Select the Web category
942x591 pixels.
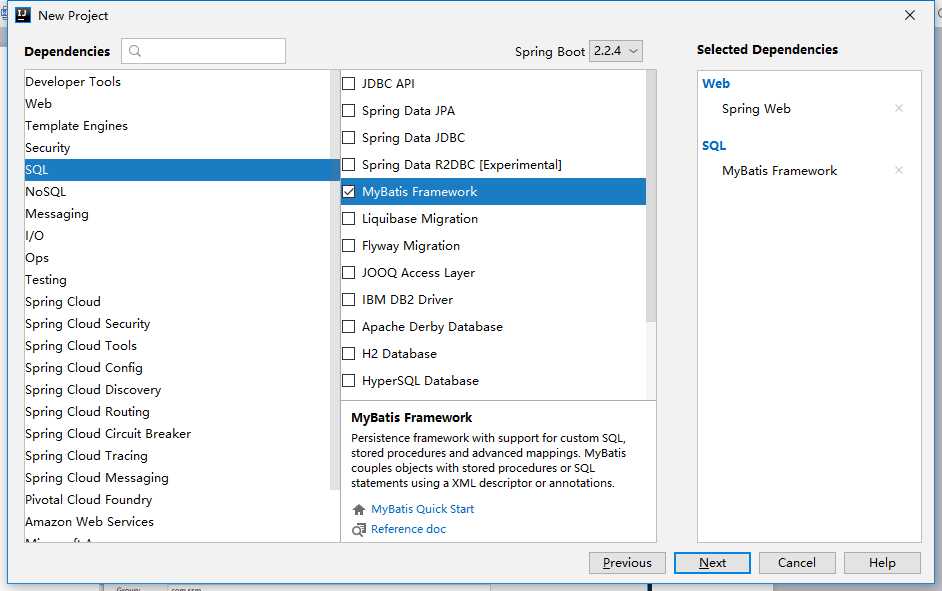(x=178, y=104)
